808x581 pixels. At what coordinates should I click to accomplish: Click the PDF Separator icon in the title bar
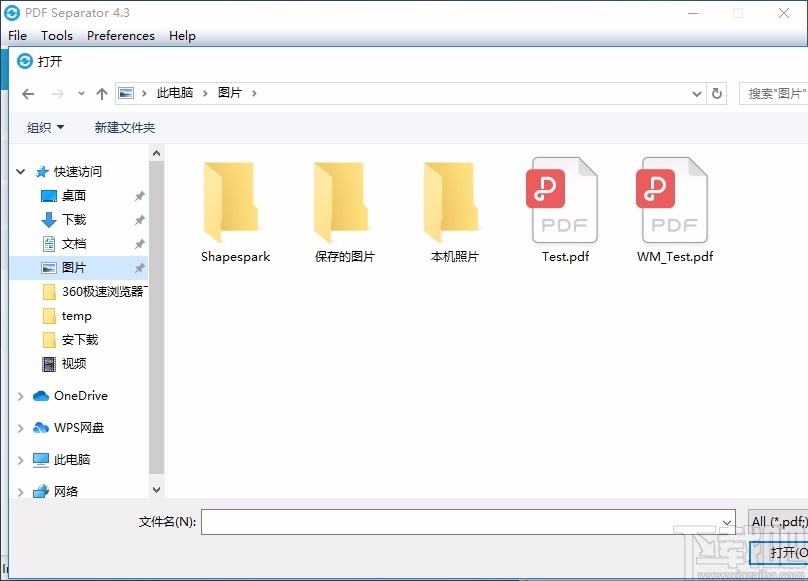coord(13,13)
